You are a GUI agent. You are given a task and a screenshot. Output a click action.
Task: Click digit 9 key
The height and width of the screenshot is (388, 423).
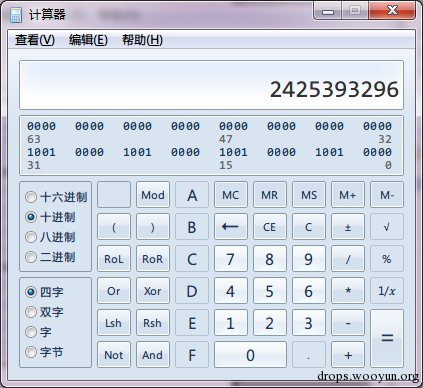tap(309, 259)
